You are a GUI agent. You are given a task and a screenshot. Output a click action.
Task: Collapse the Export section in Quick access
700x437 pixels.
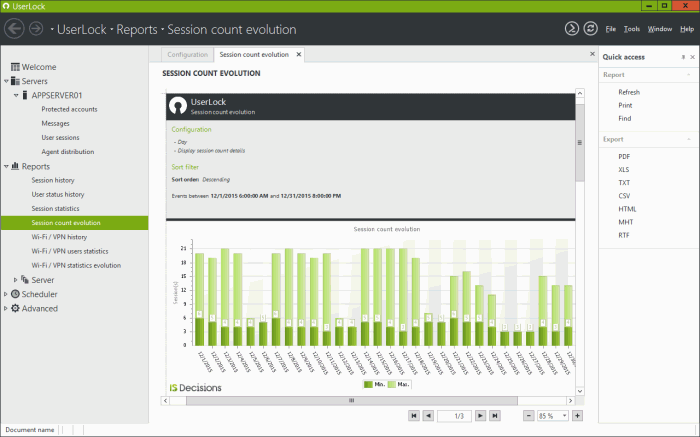click(689, 139)
